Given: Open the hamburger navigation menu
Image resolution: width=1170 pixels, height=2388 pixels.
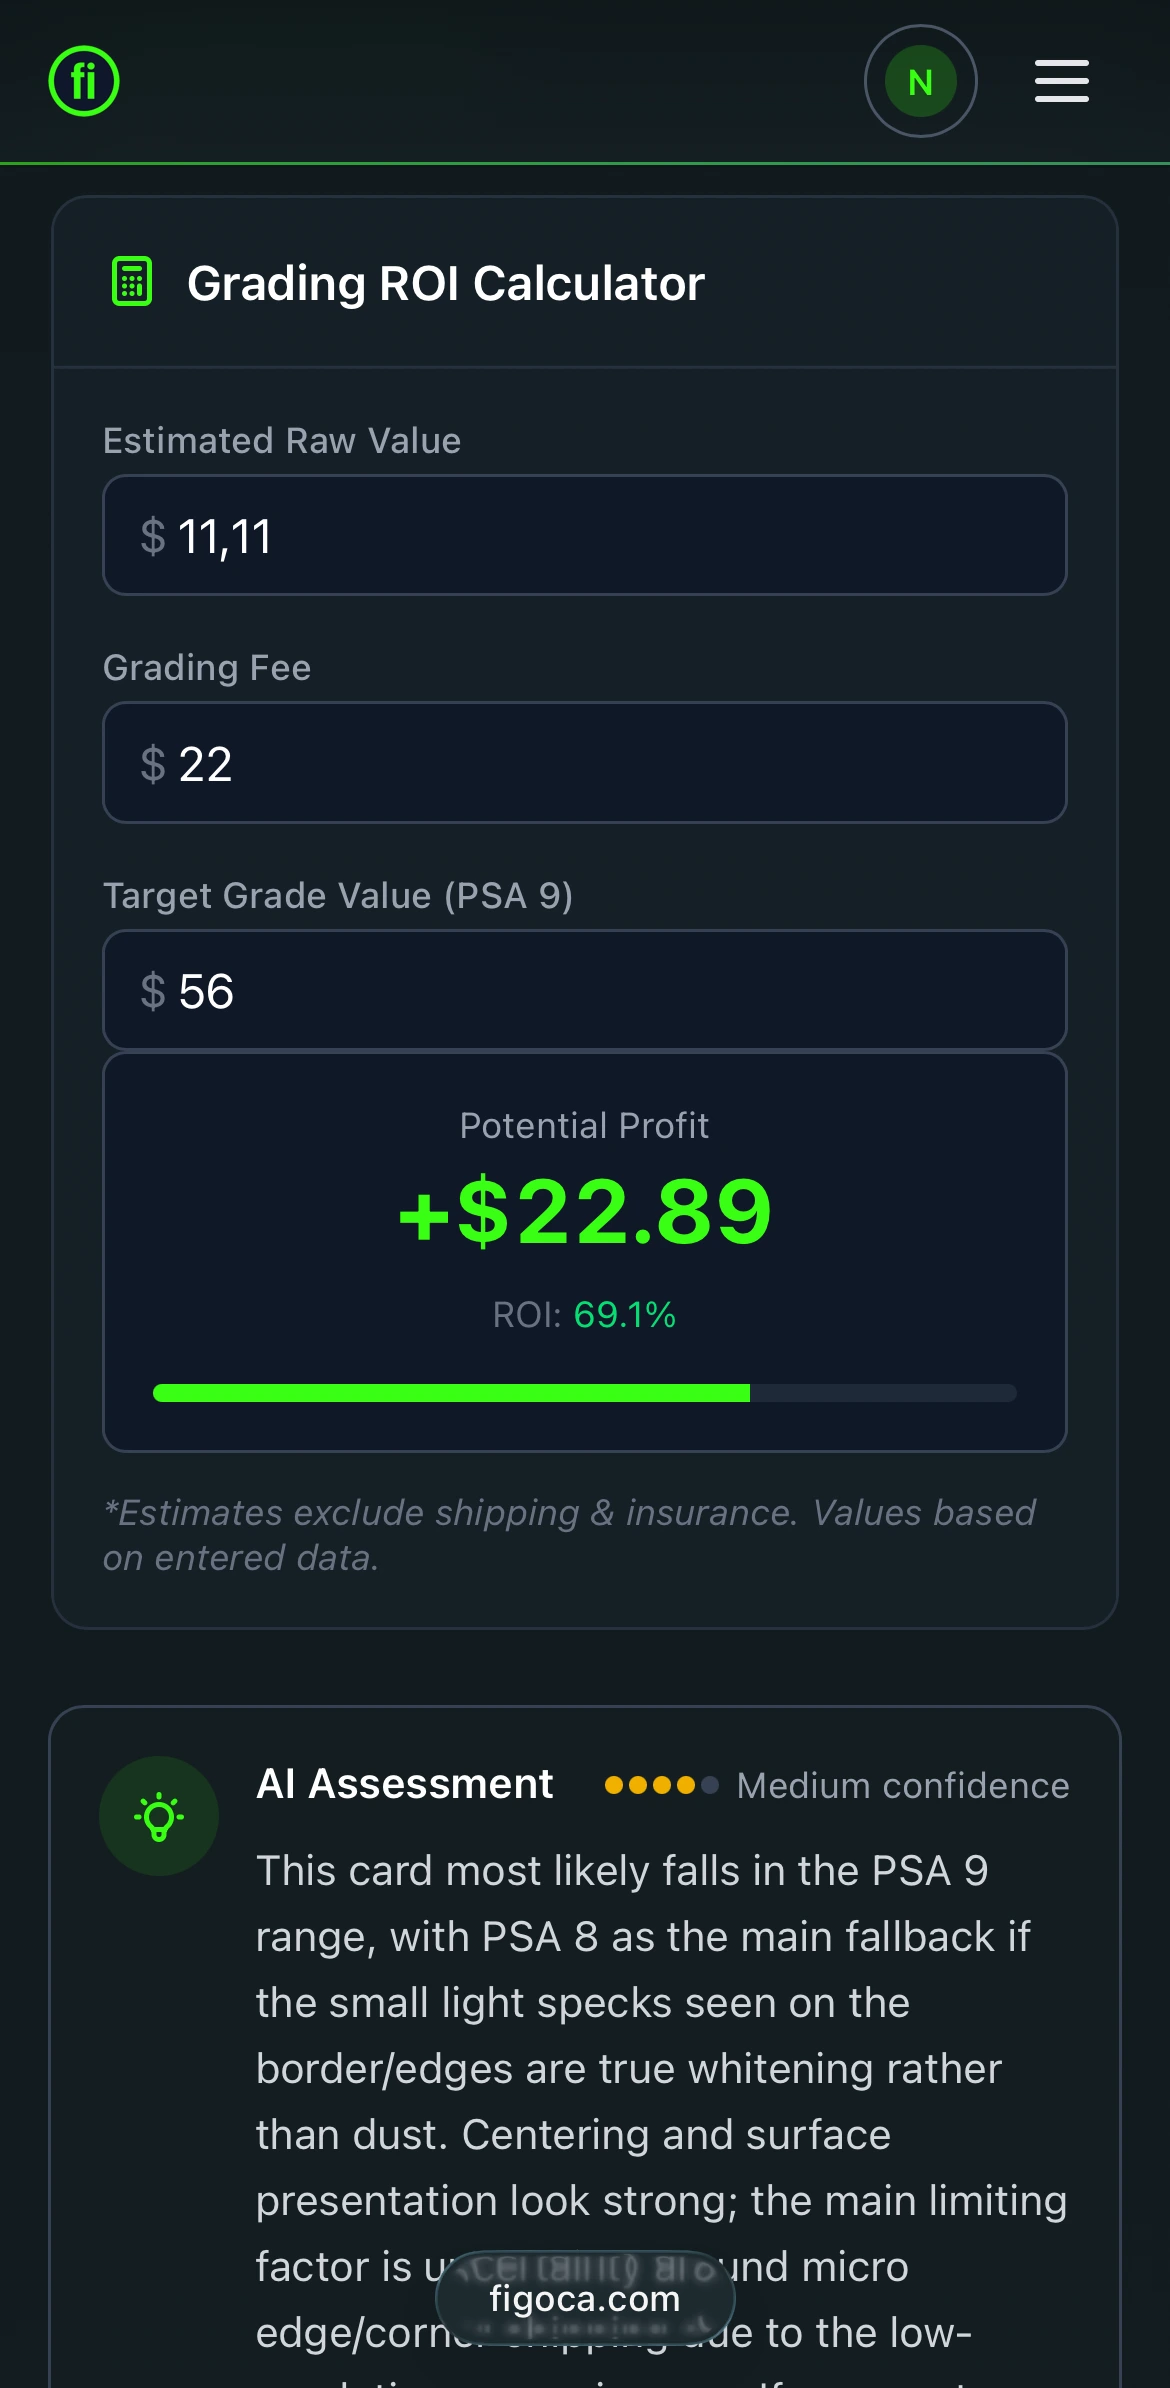Looking at the screenshot, I should pyautogui.click(x=1060, y=81).
